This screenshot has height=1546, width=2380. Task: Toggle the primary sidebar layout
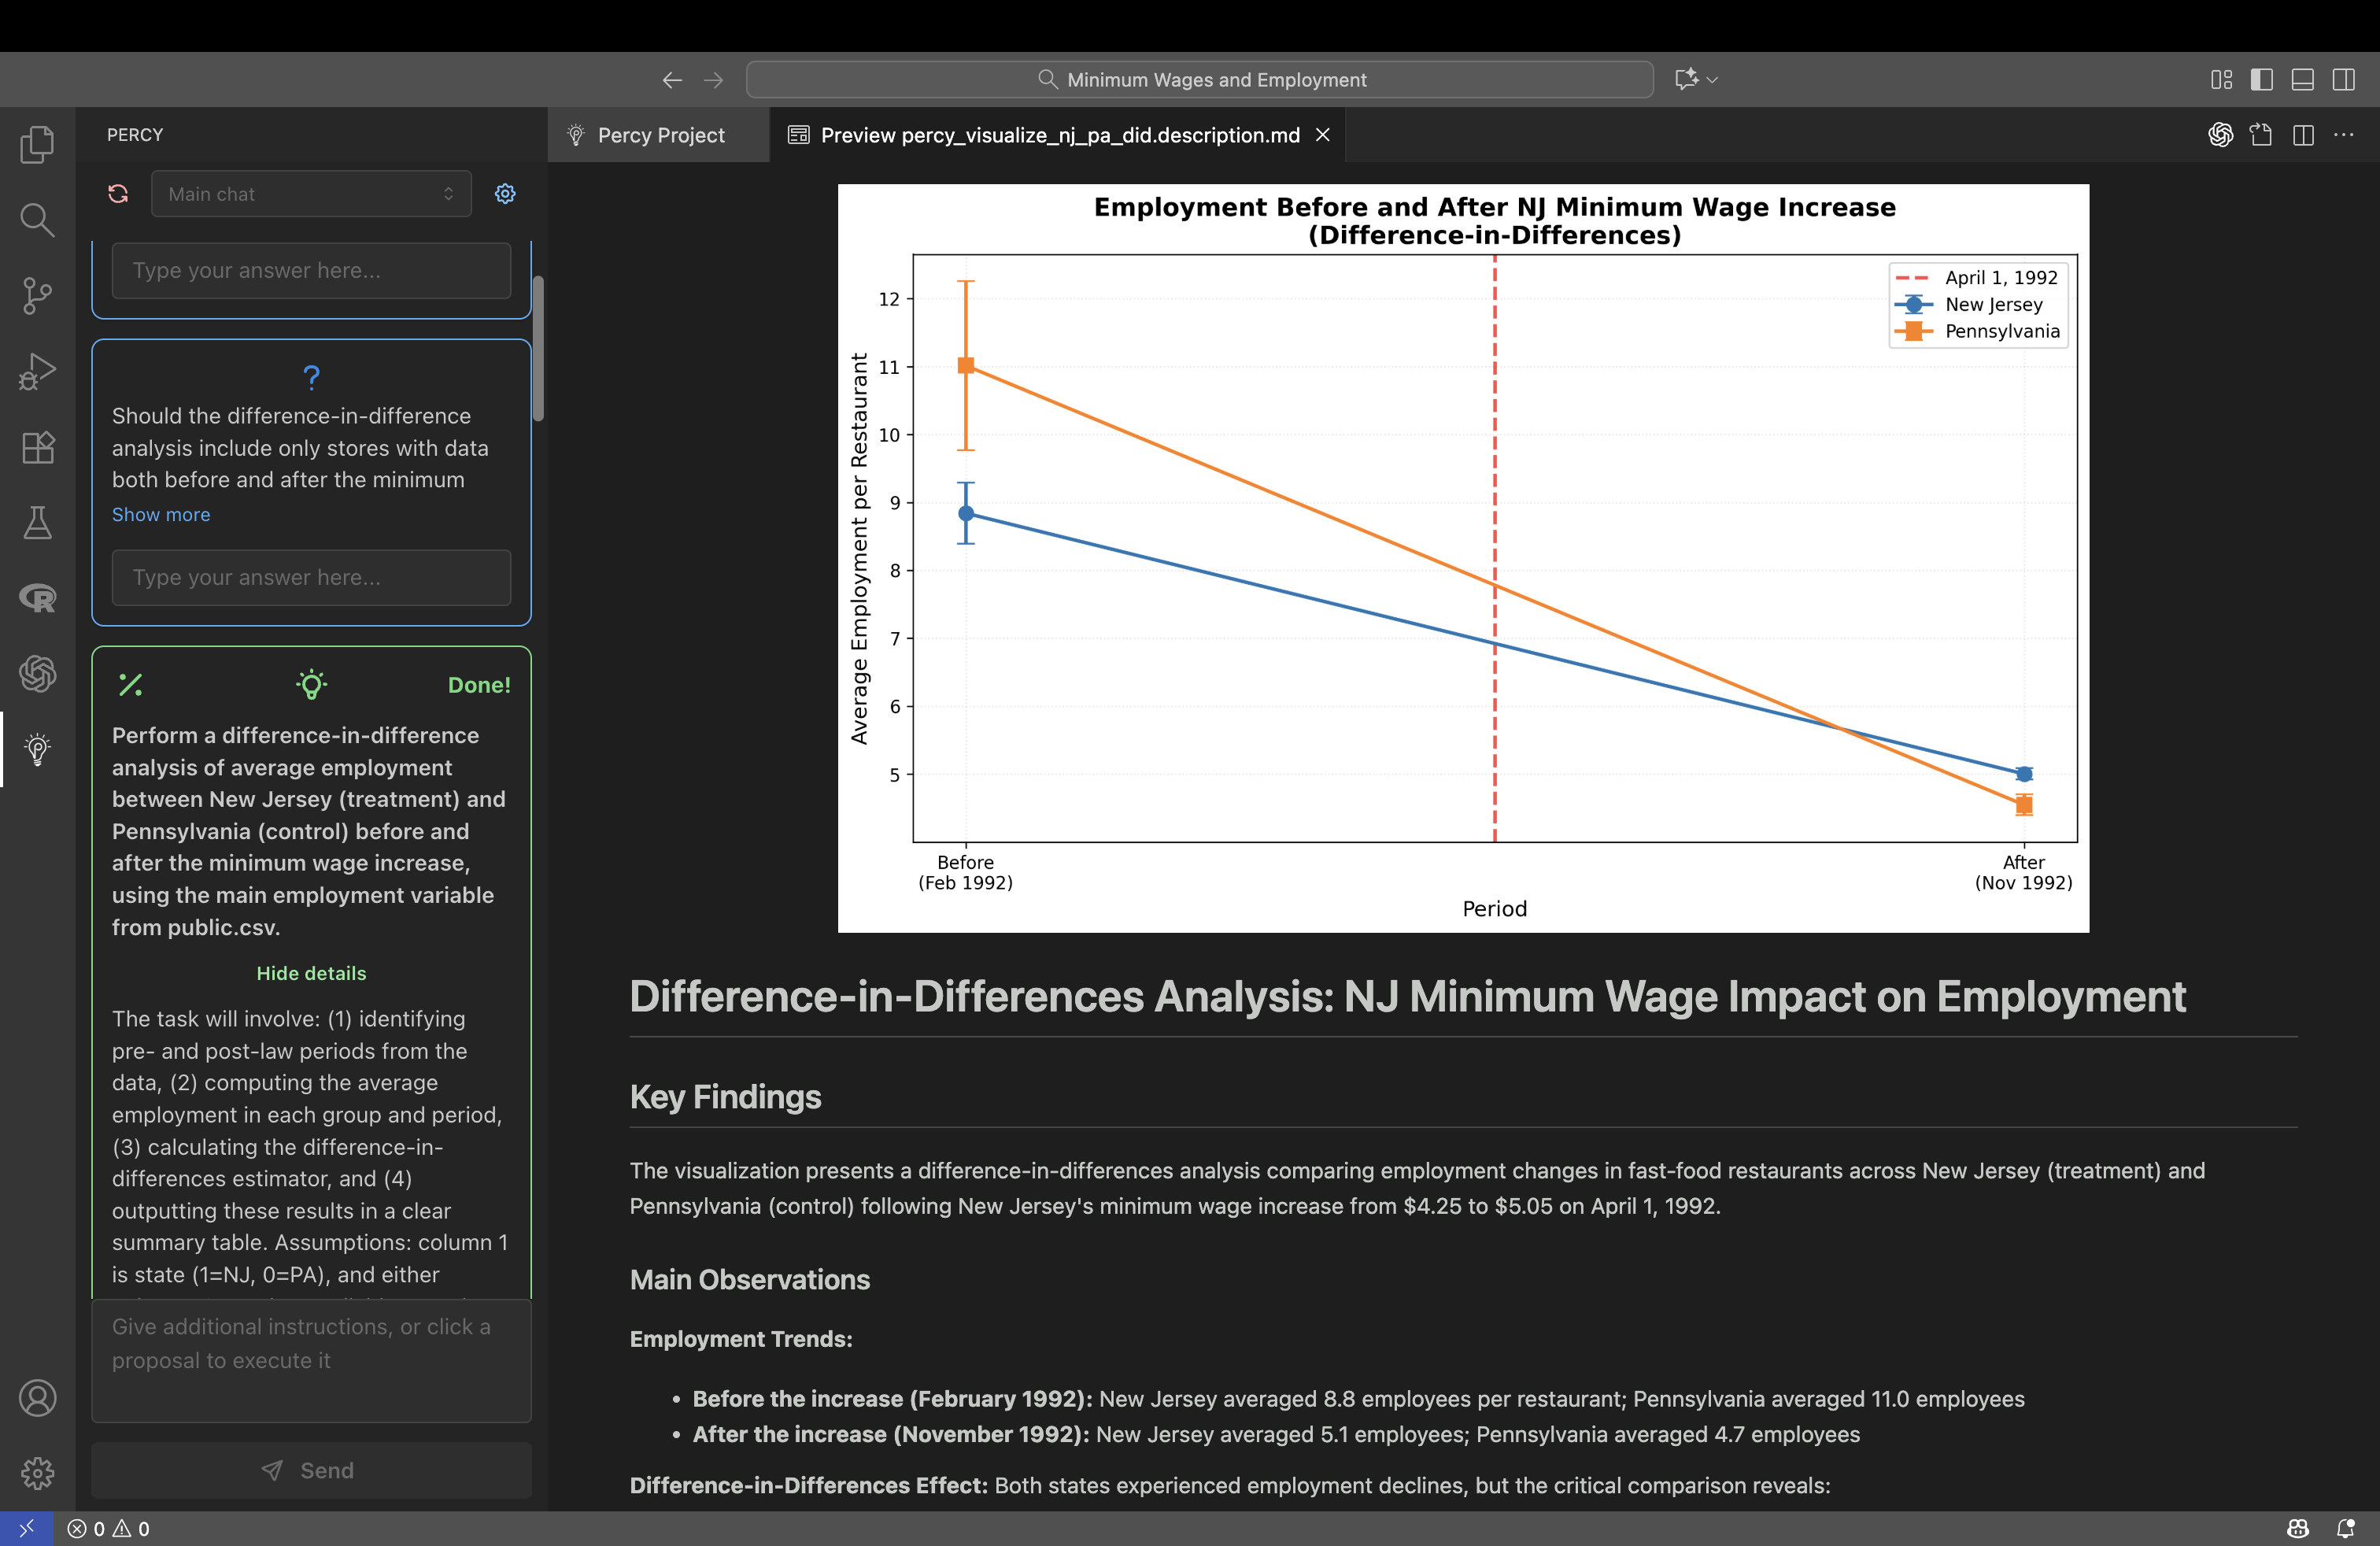[x=2262, y=80]
